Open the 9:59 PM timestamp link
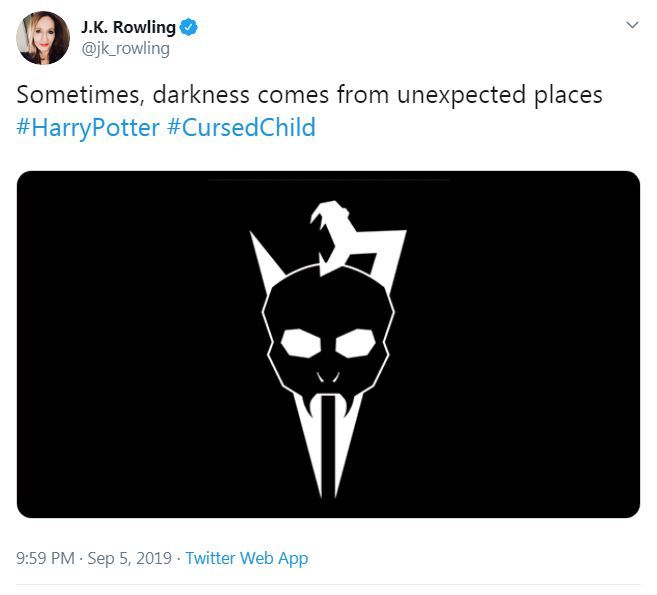This screenshot has width=657, height=595. click(x=45, y=558)
